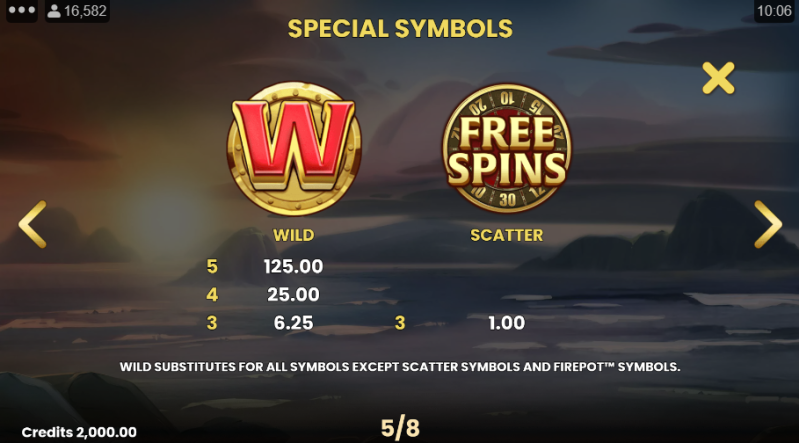This screenshot has height=443, width=799.
Task: Click the Credits 2,000.00 balance
Action: [x=79, y=432]
